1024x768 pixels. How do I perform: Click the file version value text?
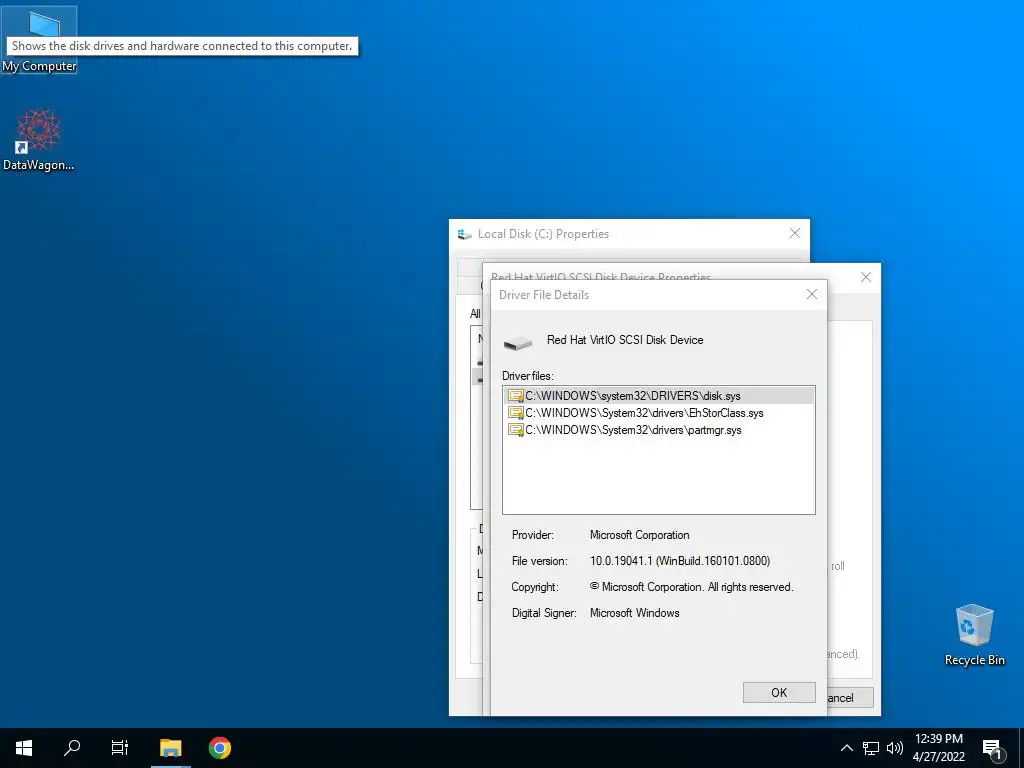click(680, 561)
